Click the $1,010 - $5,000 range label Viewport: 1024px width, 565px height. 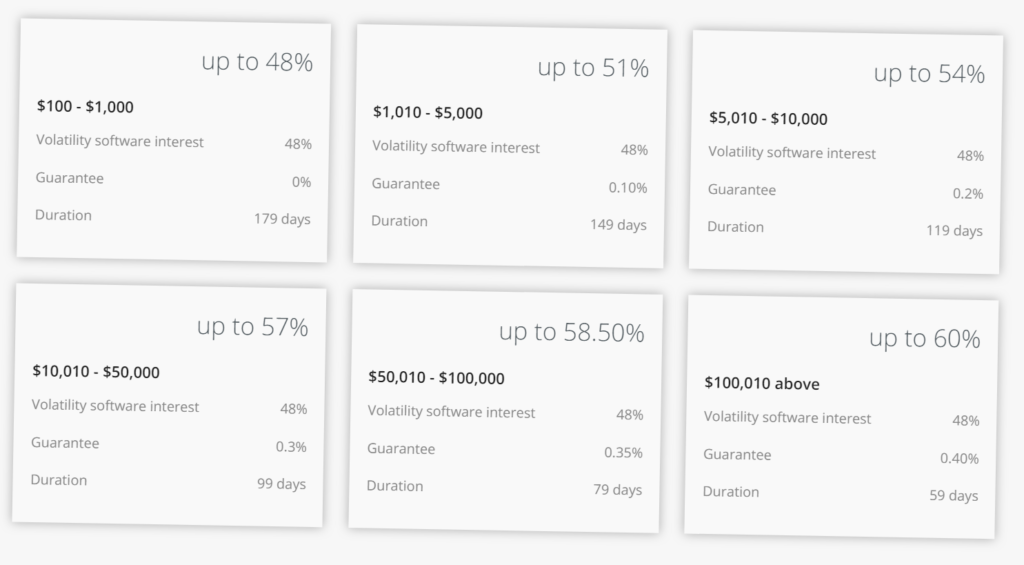pos(428,112)
